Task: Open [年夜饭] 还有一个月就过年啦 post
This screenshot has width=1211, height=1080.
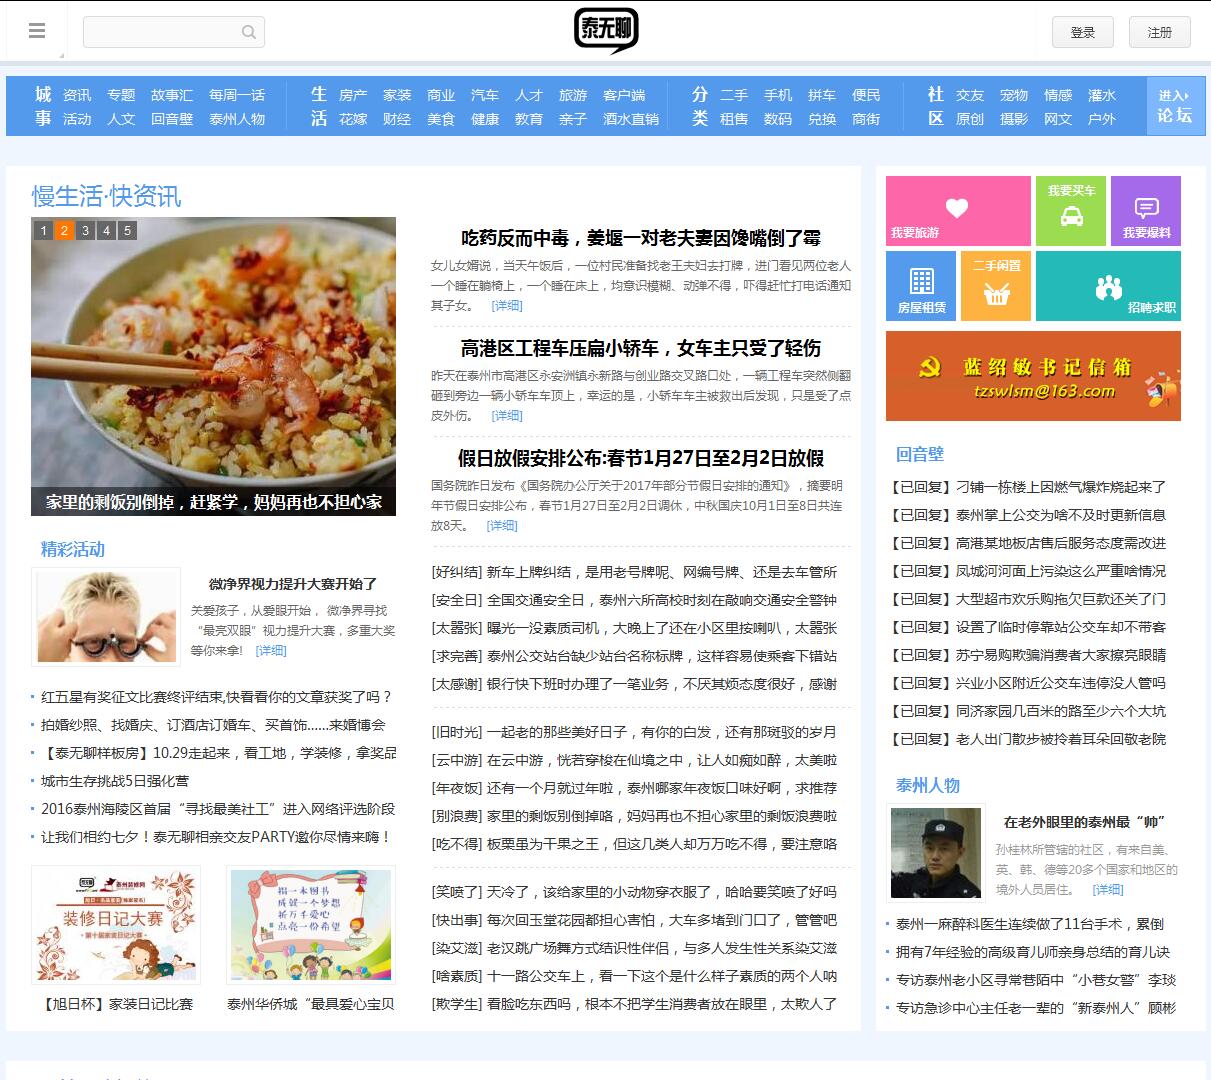Action: (x=635, y=788)
